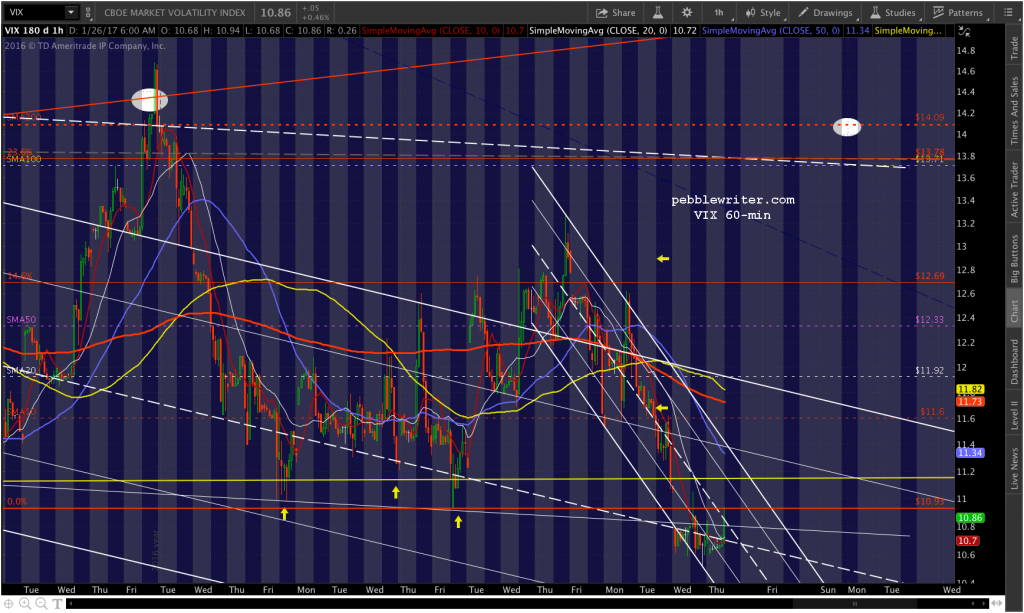Click the zoom in magnifier icon
The height and width of the screenshot is (613, 1024).
(x=25, y=604)
